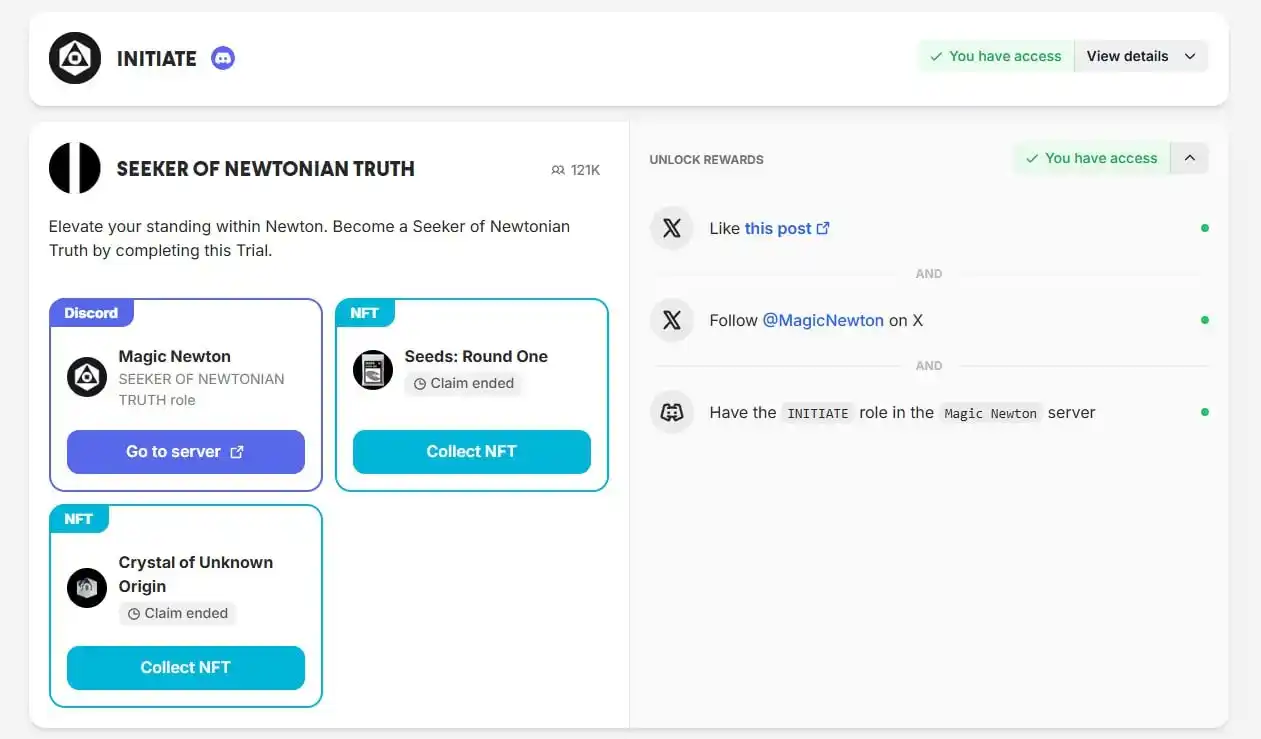
Task: Open the Go to server button
Action: (186, 452)
